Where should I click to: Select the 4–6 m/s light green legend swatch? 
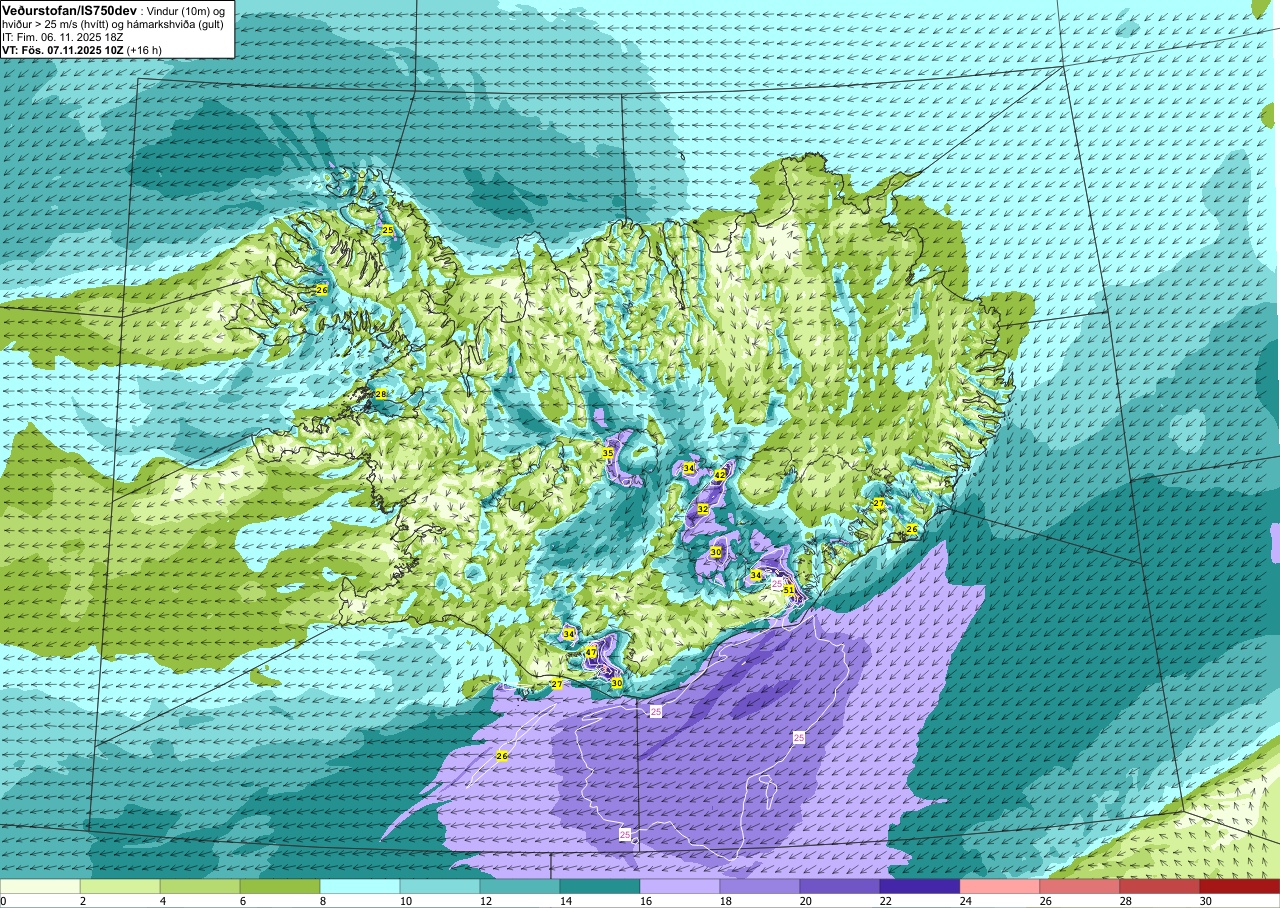click(200, 886)
